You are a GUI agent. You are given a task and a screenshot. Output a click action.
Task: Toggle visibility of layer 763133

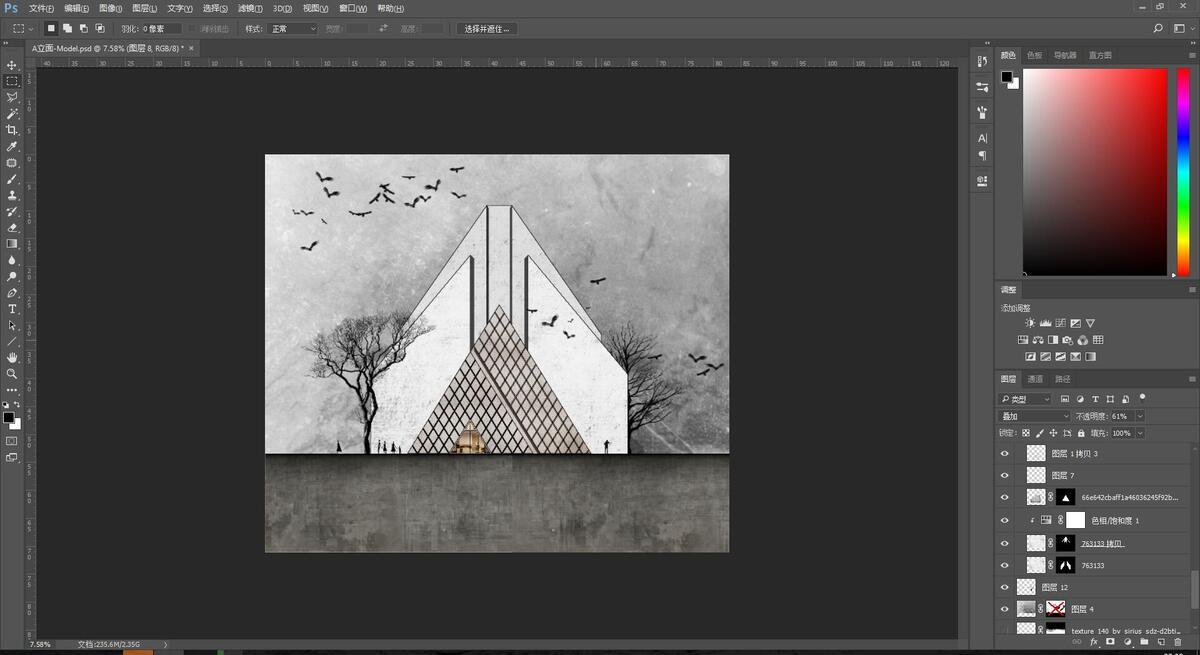click(x=1006, y=565)
